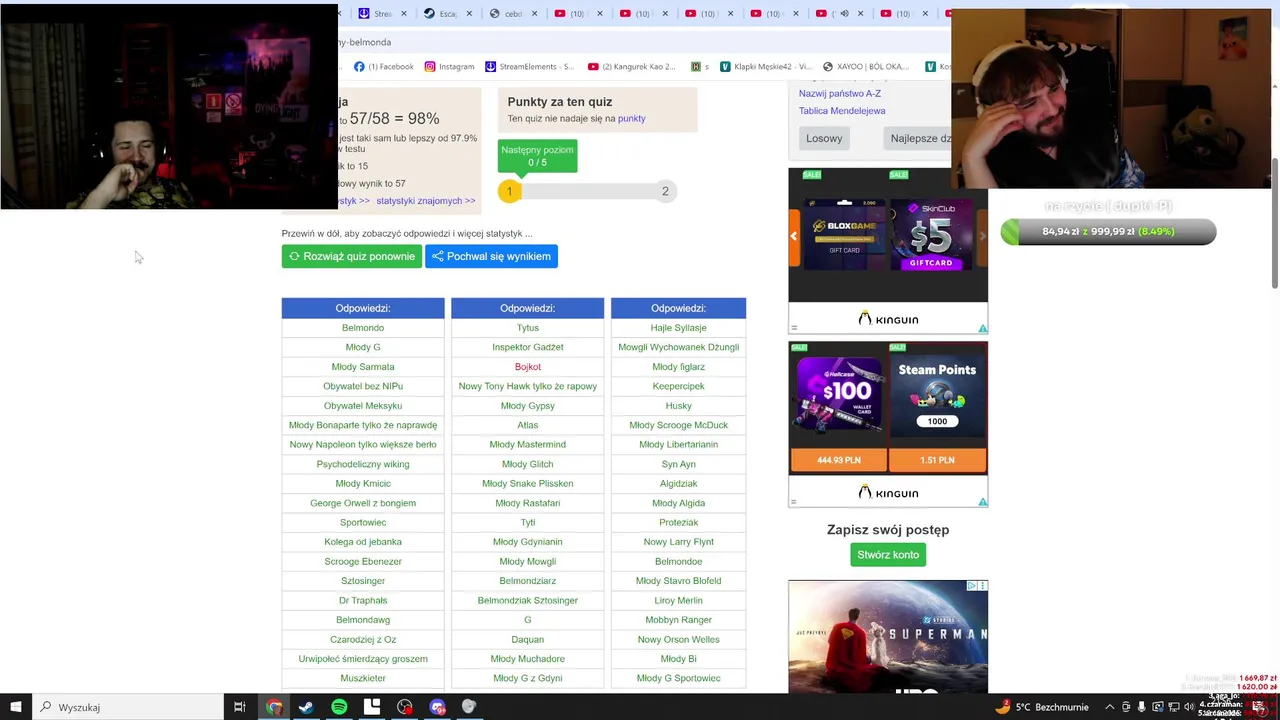Click the answer Belmondo
The image size is (1280, 720).
click(363, 328)
